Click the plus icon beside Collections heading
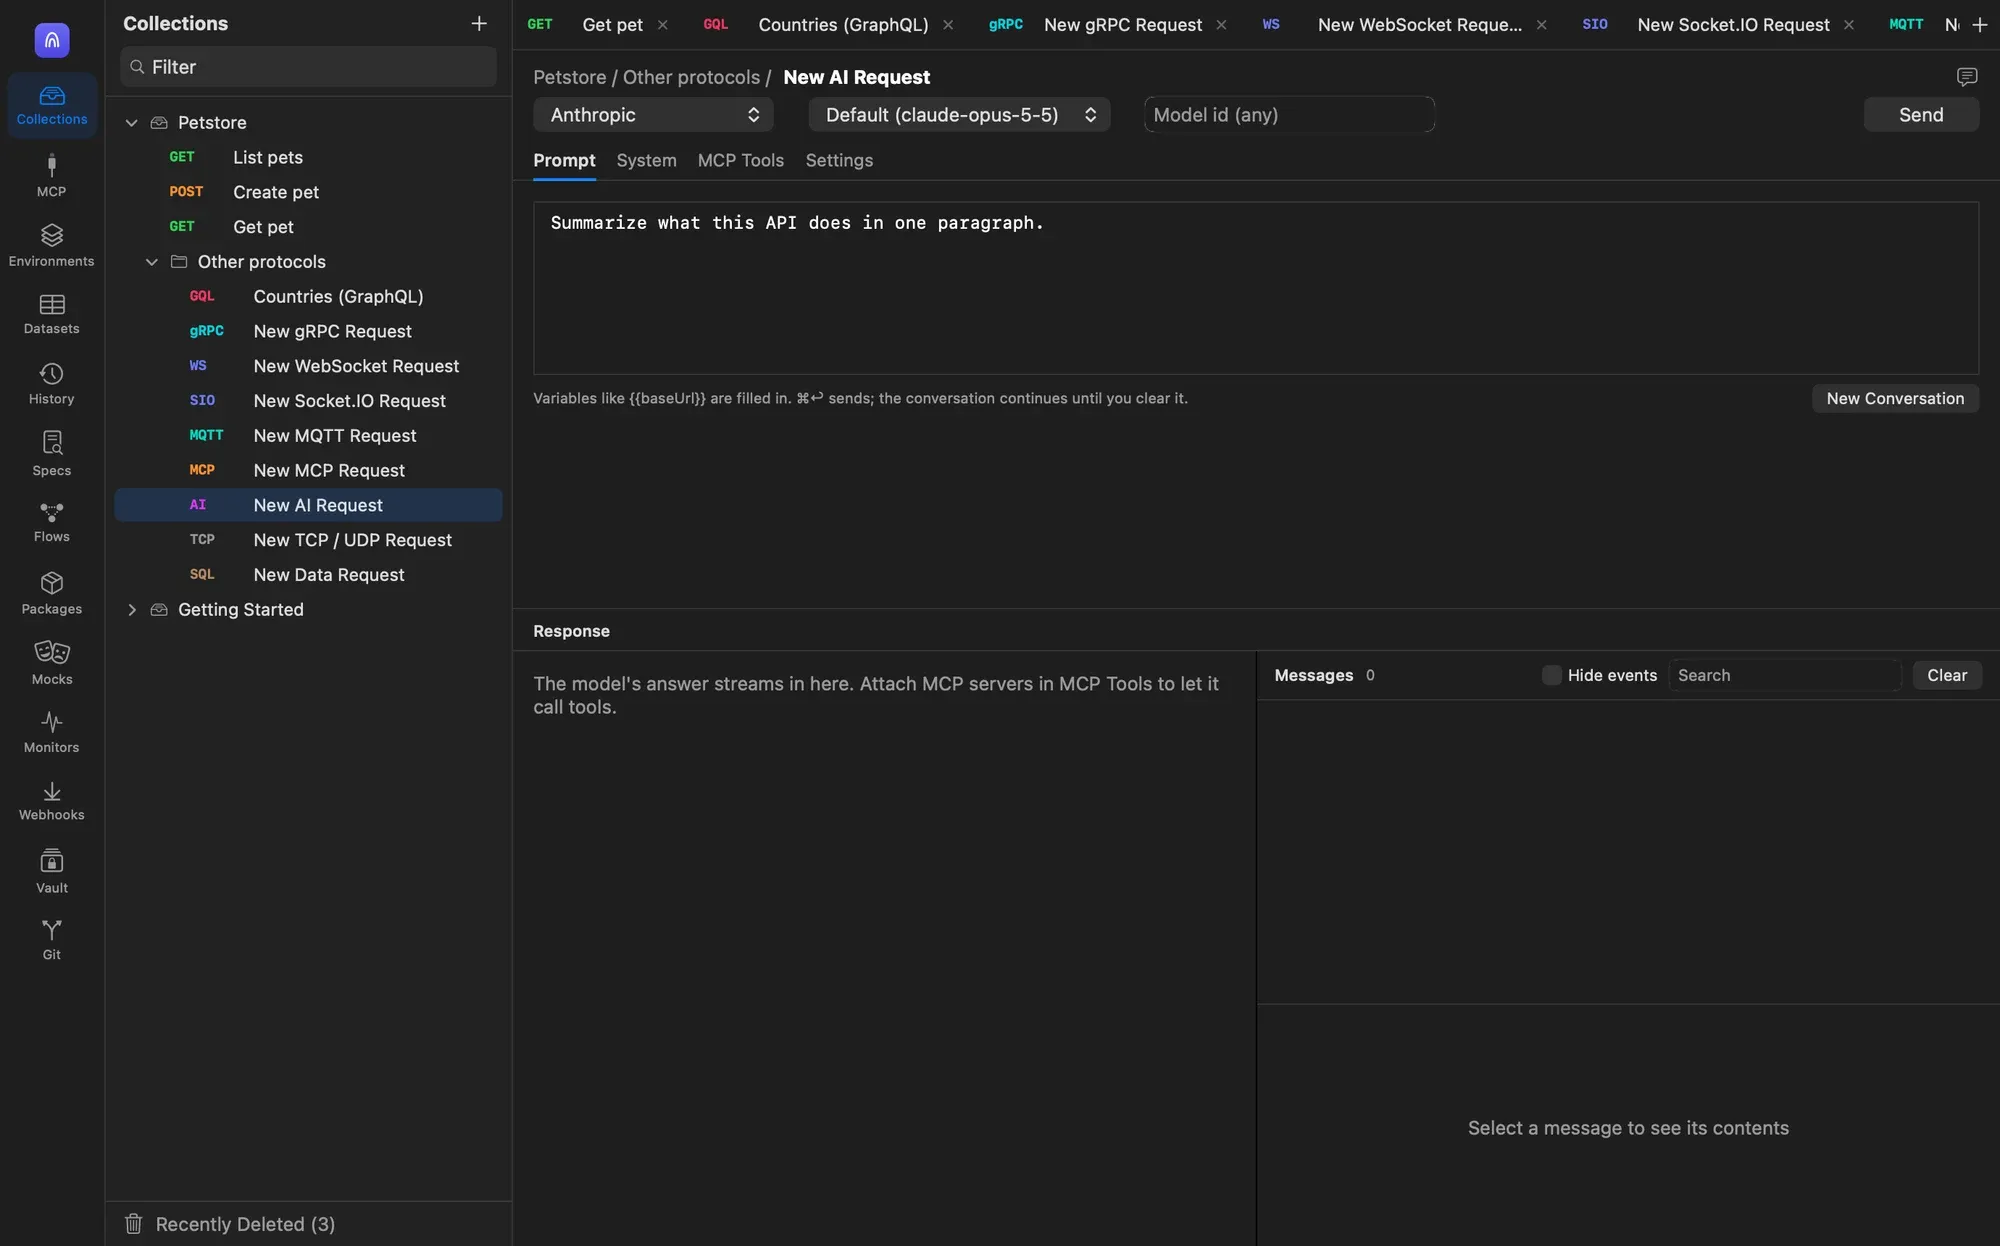Screen dimensions: 2000x1246 coord(479,23)
